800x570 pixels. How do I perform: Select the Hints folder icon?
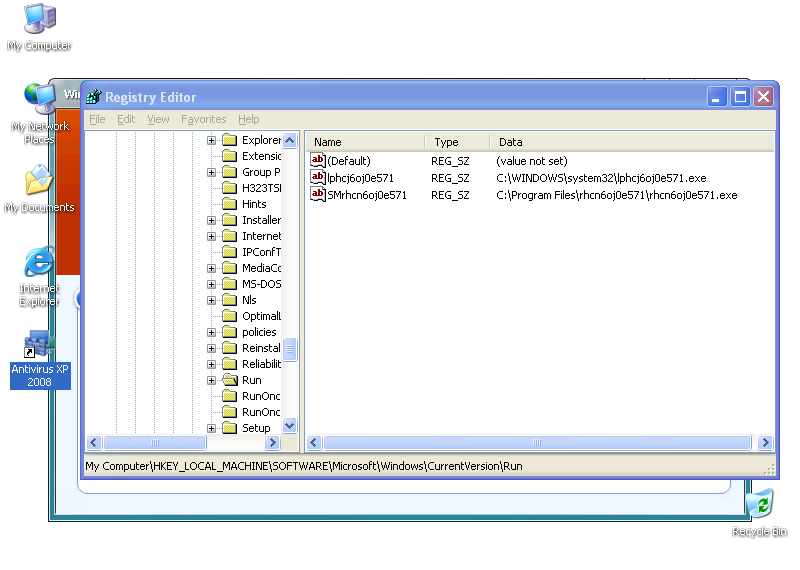[230, 204]
